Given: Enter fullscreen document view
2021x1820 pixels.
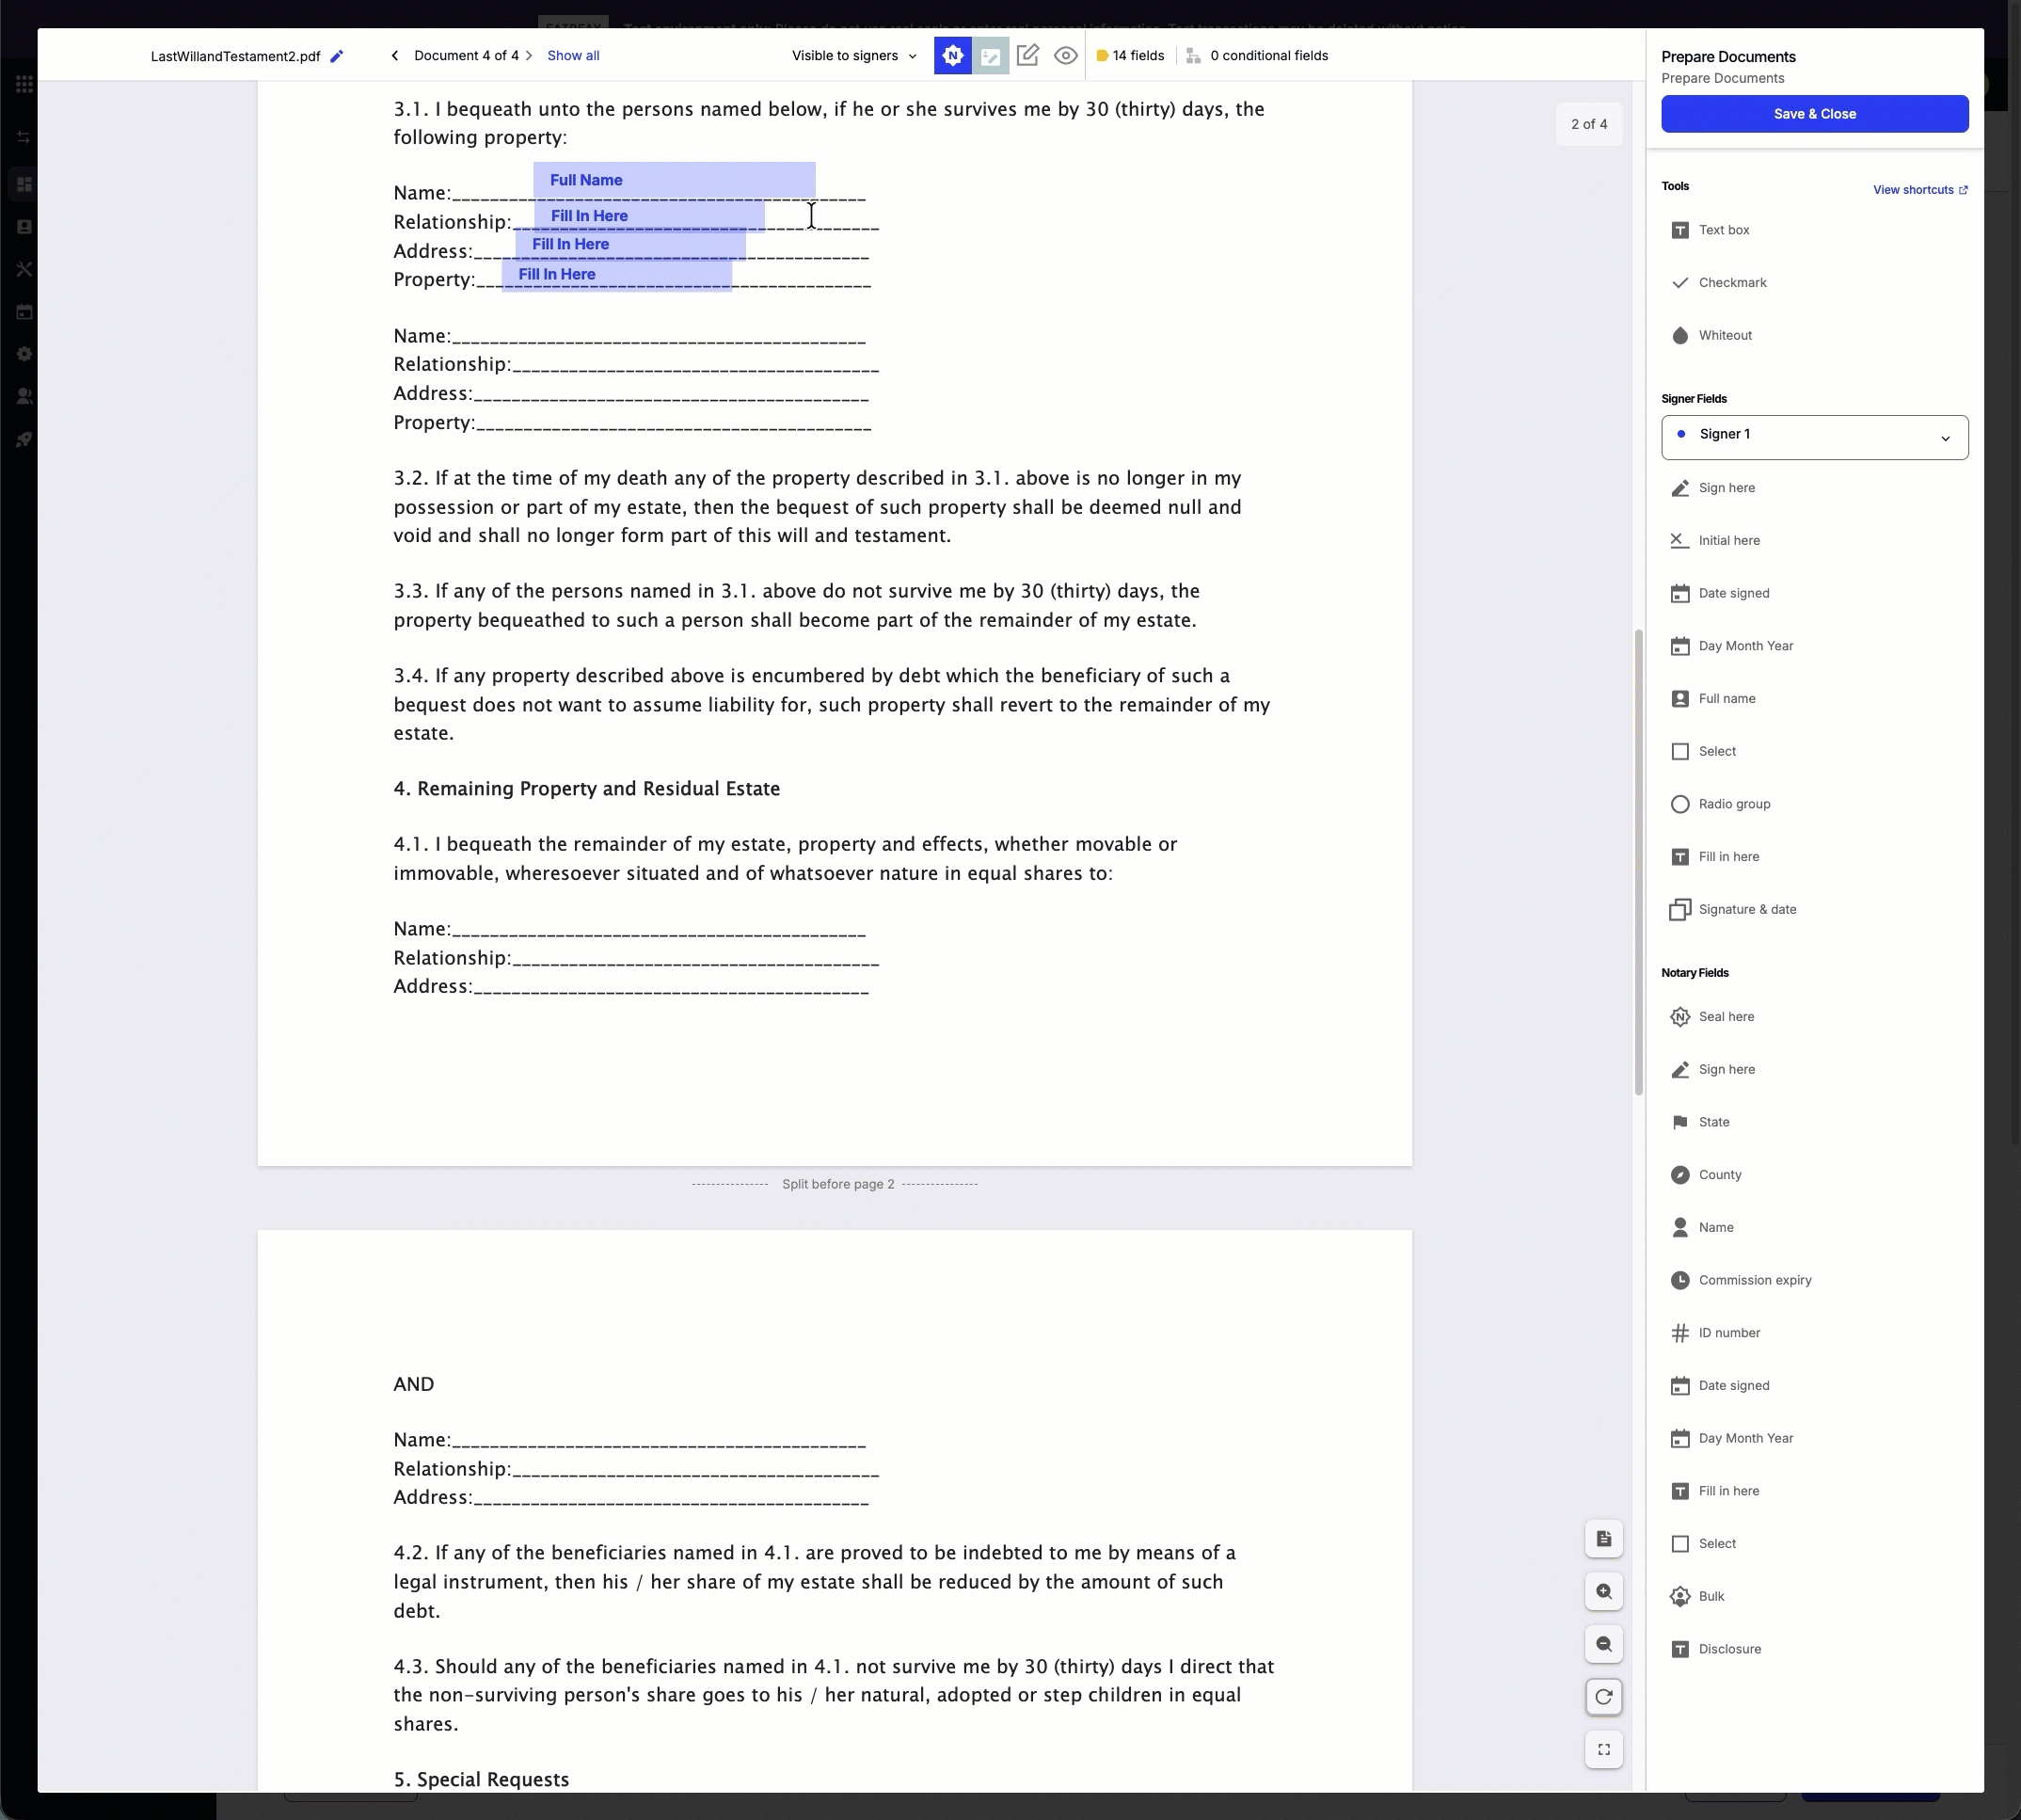Looking at the screenshot, I should 1604,1750.
